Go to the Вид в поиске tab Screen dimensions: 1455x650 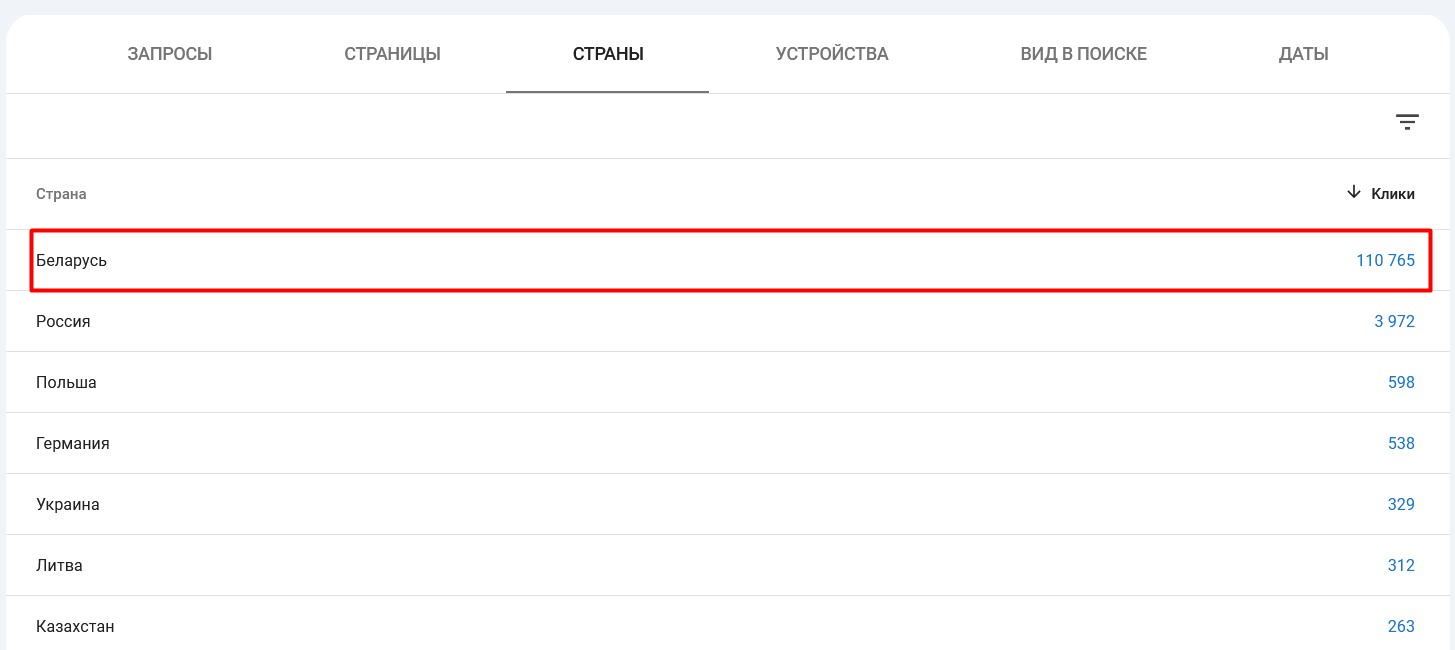point(1083,54)
